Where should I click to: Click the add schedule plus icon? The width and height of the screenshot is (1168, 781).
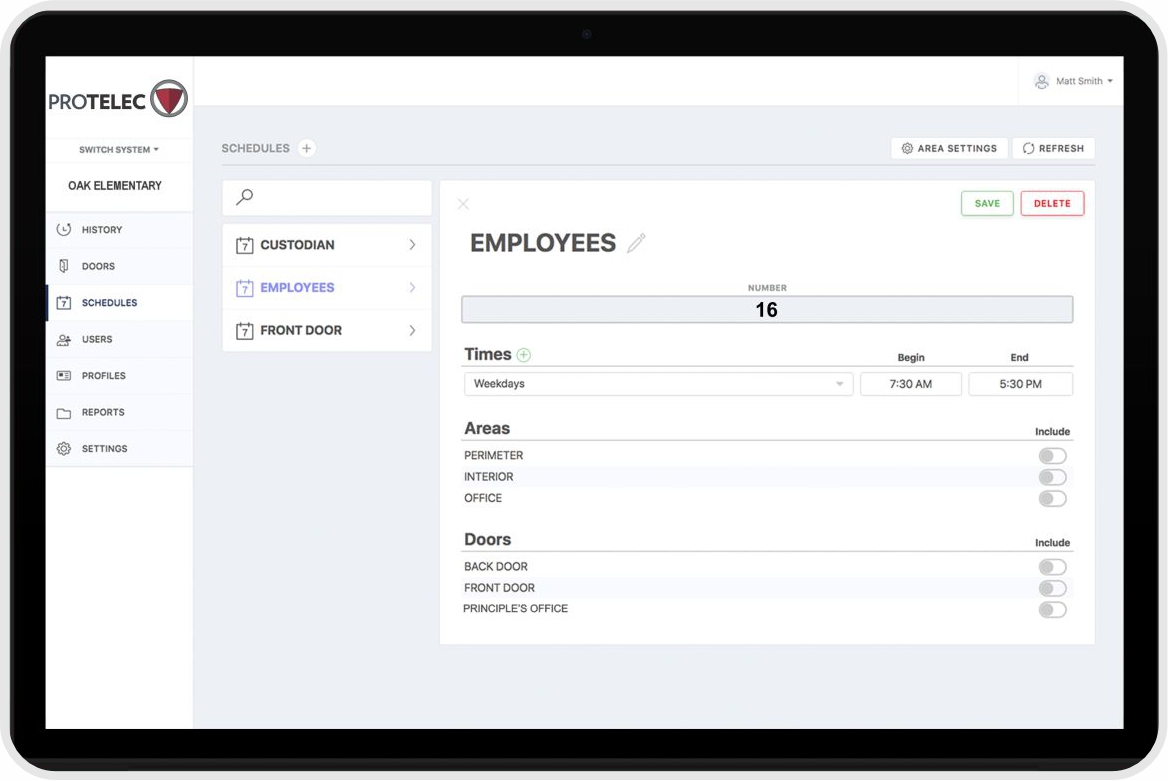[x=307, y=148]
